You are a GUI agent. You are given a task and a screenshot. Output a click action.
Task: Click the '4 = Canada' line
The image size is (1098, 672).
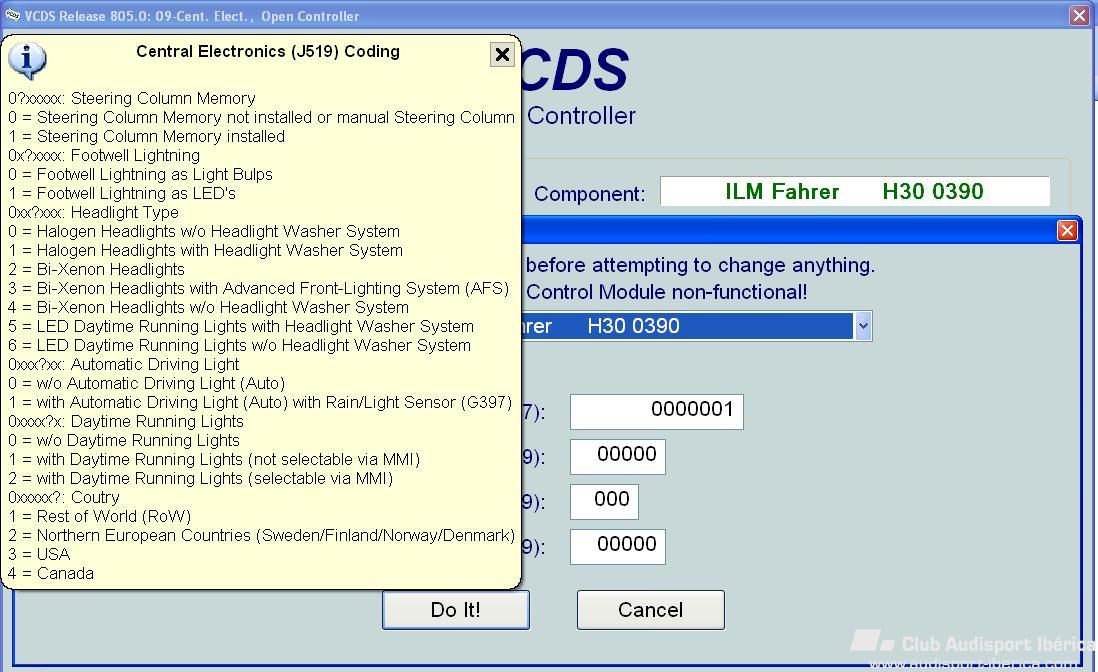pyautogui.click(x=50, y=573)
